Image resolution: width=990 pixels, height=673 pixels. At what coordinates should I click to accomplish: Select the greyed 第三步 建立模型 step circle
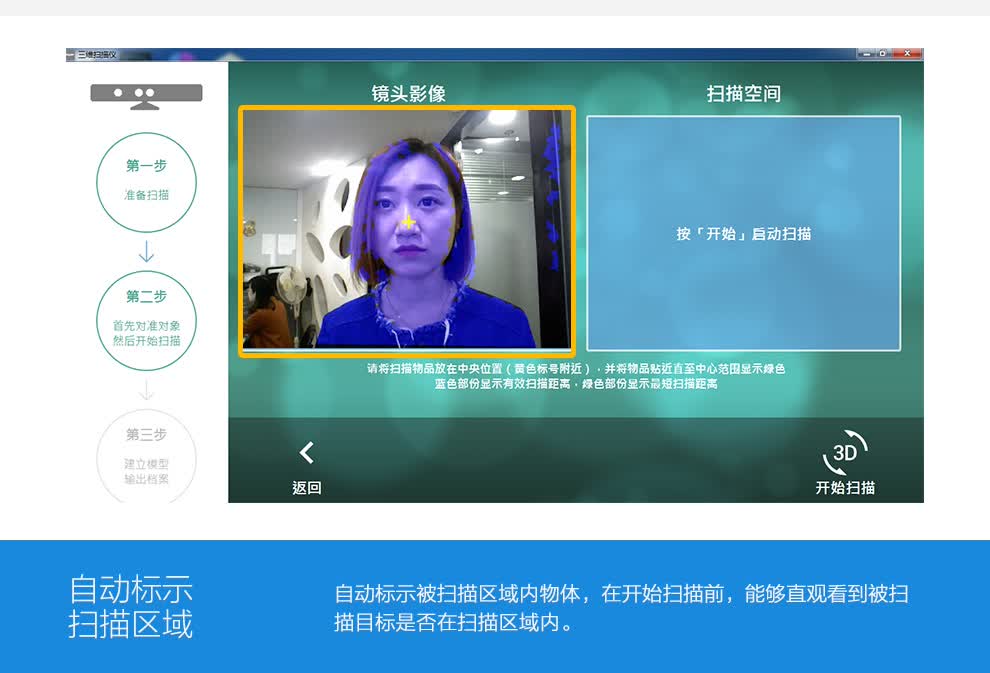click(146, 456)
